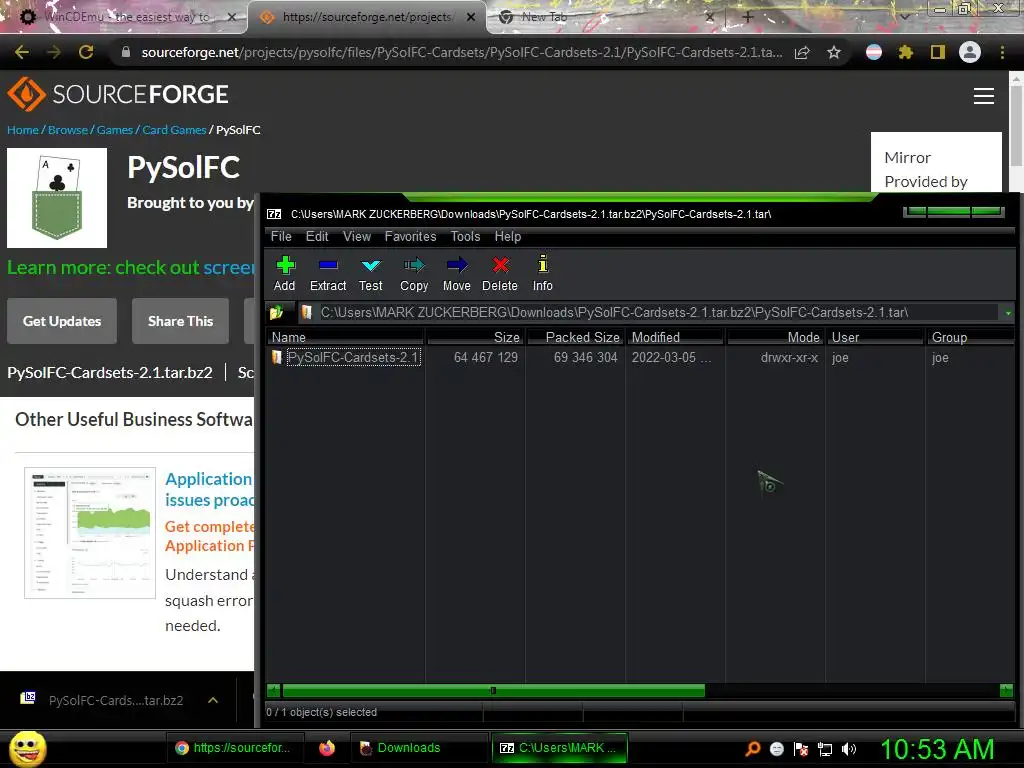
Task: Open the Favorites menu
Action: tap(410, 236)
